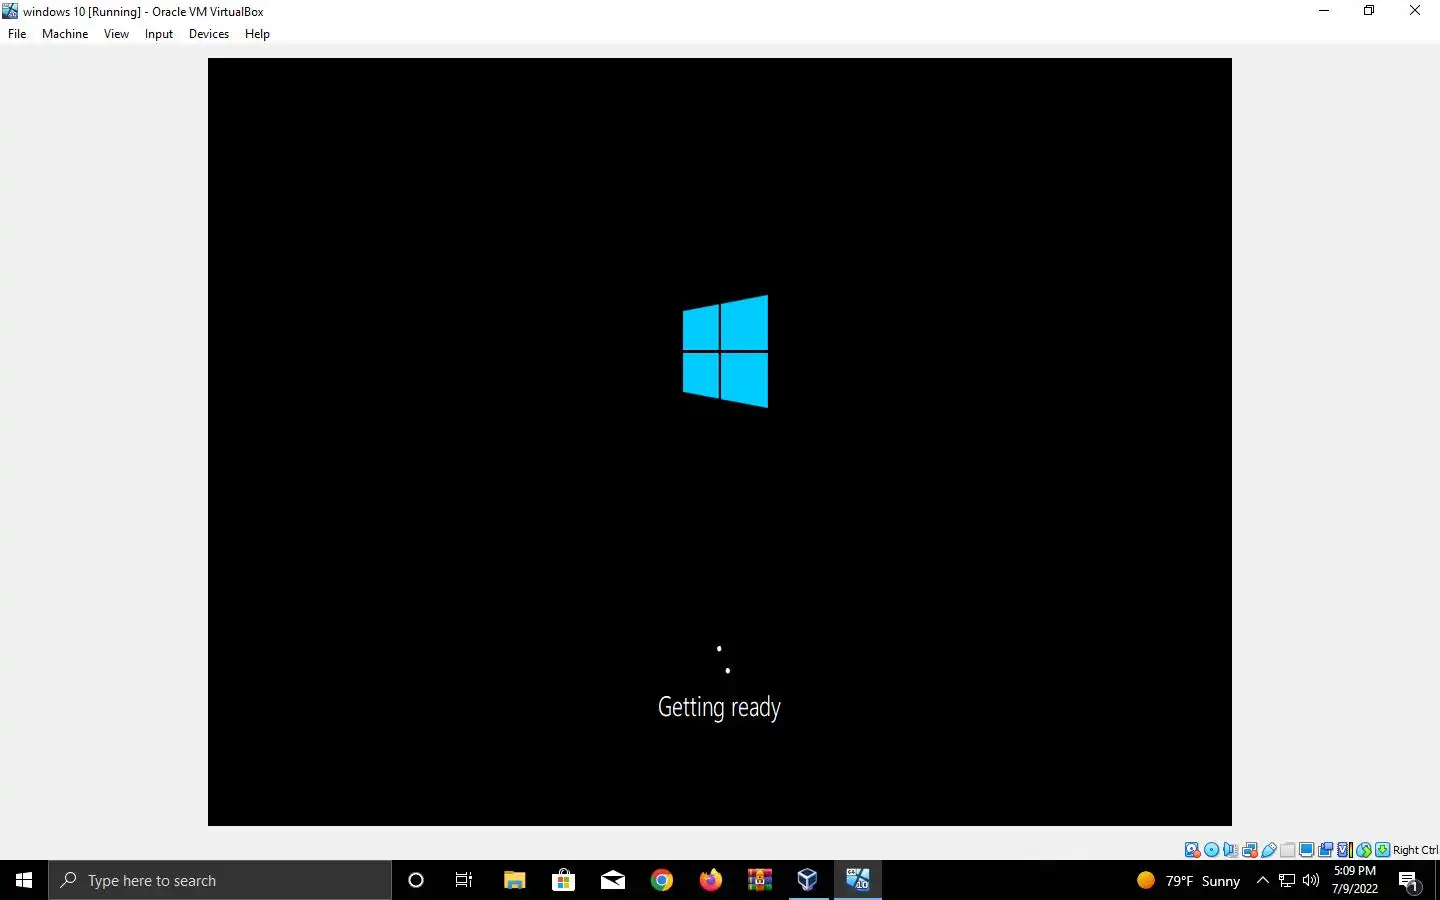The image size is (1440, 900).
Task: Click the recording status icon
Action: pyautogui.click(x=1326, y=850)
